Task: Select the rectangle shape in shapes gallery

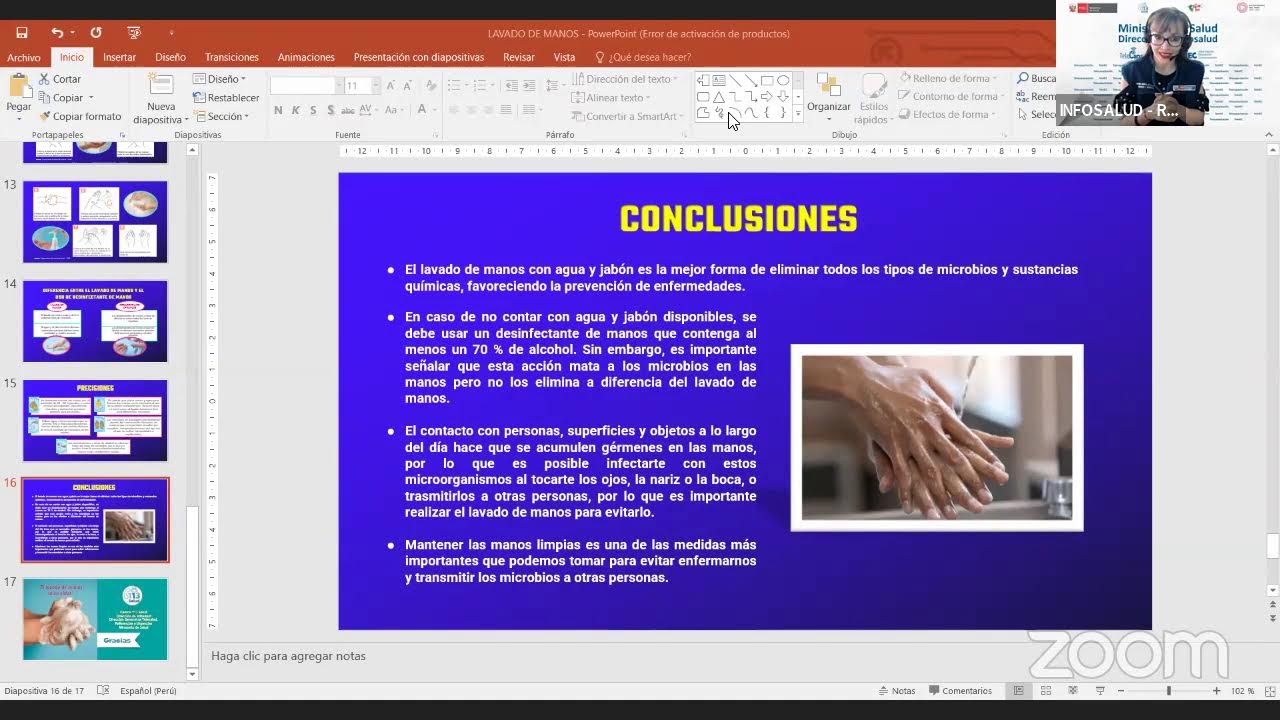Action: (x=767, y=80)
